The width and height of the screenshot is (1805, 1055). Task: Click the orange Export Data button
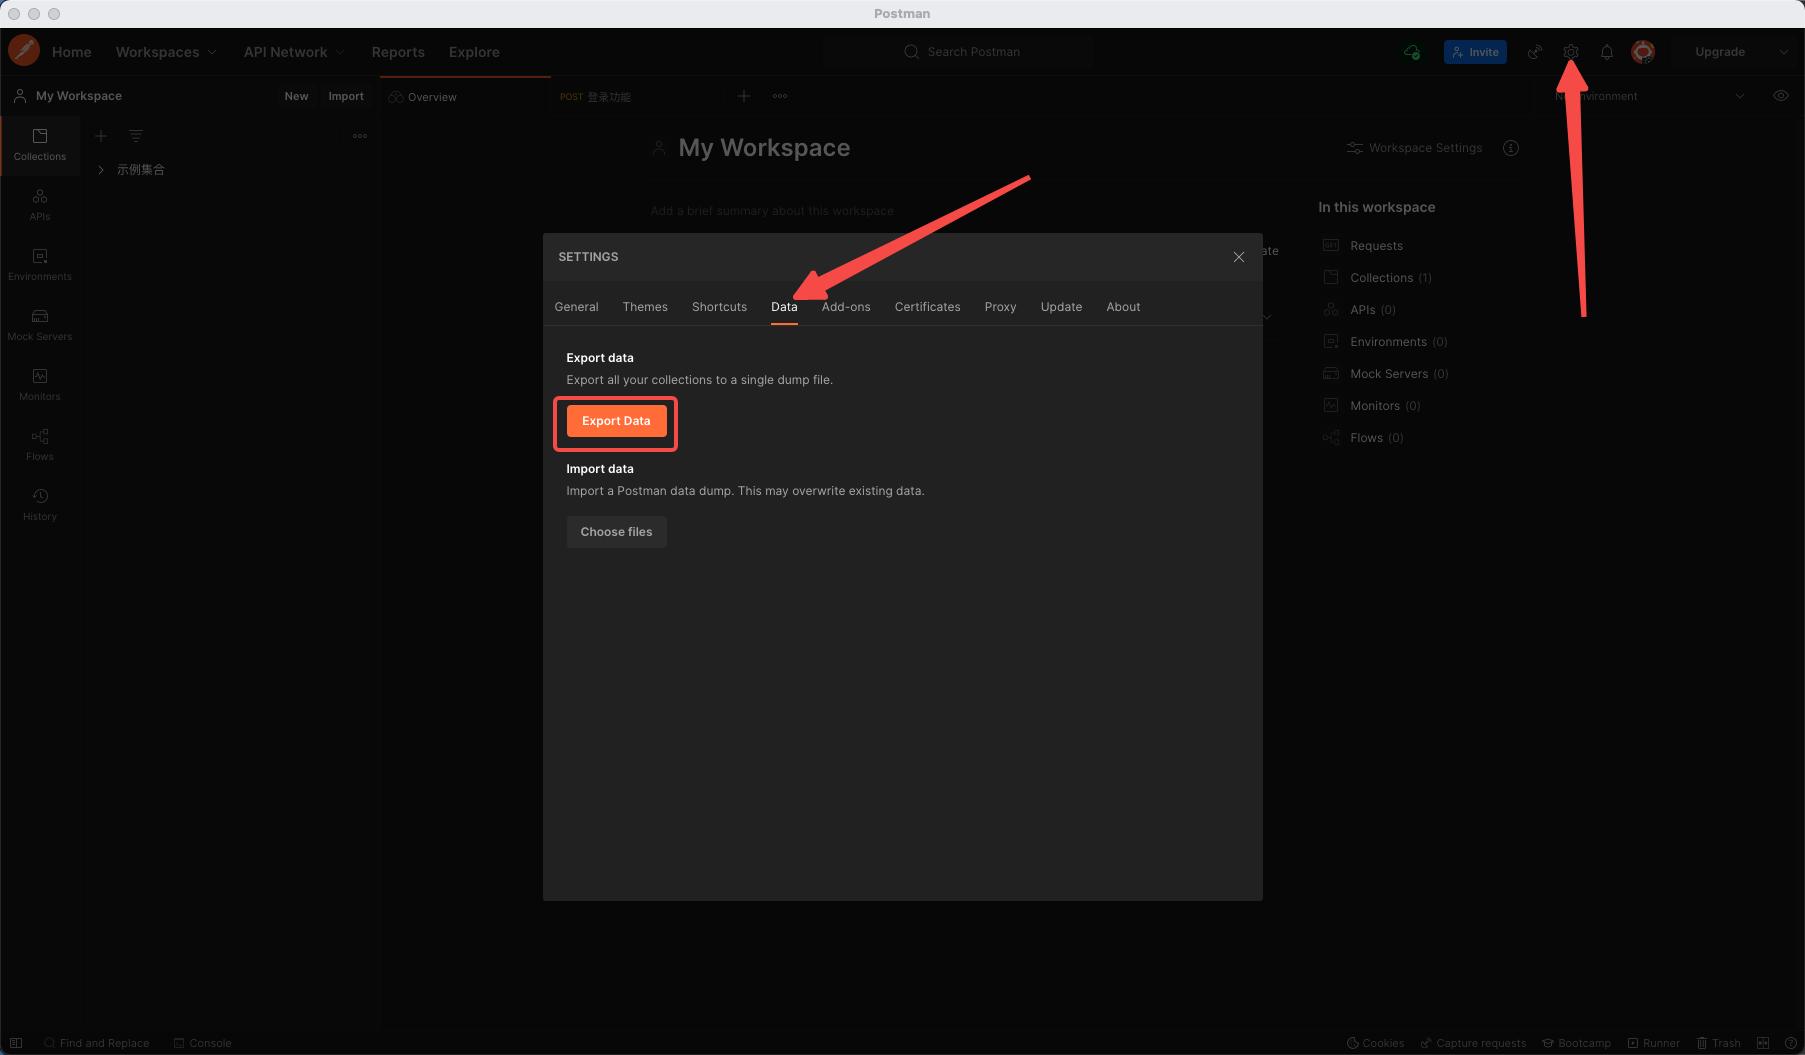[x=616, y=421]
